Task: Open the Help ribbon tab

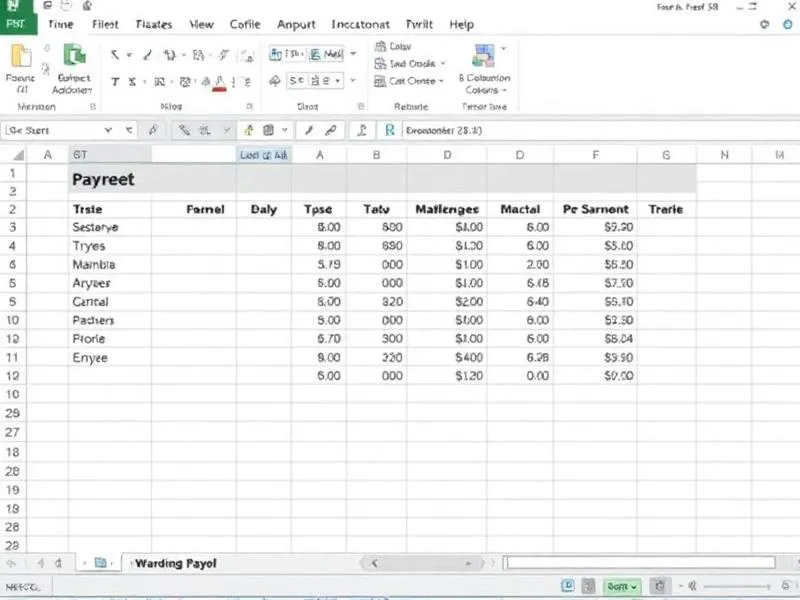Action: click(x=461, y=24)
